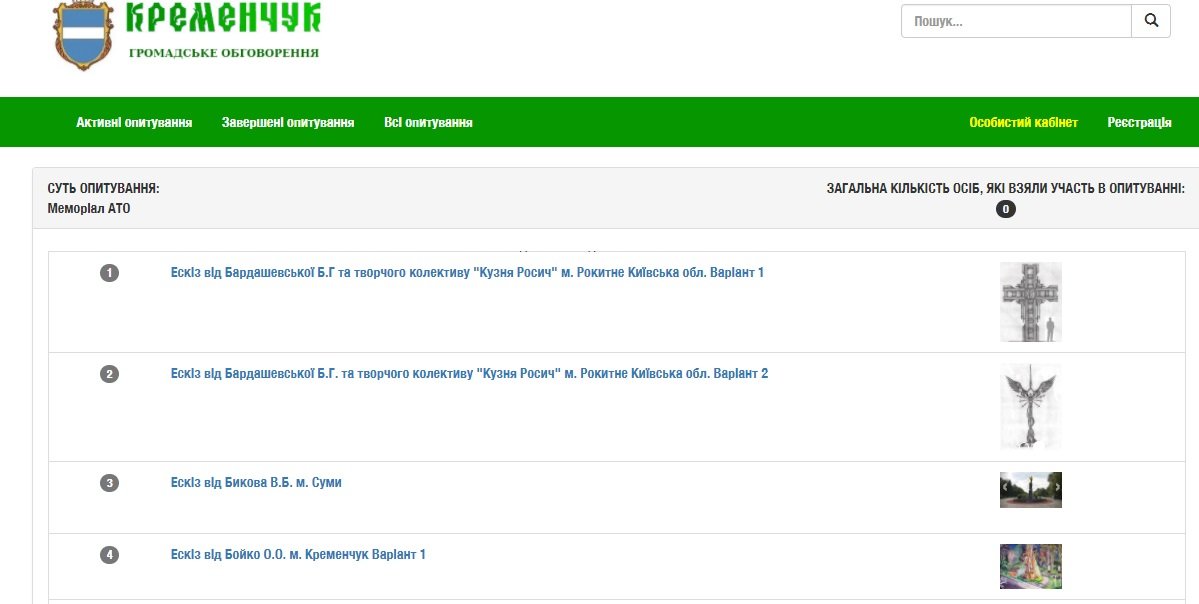Open the angel statue sketch thumbnail
1199x604 pixels.
(x=1030, y=407)
